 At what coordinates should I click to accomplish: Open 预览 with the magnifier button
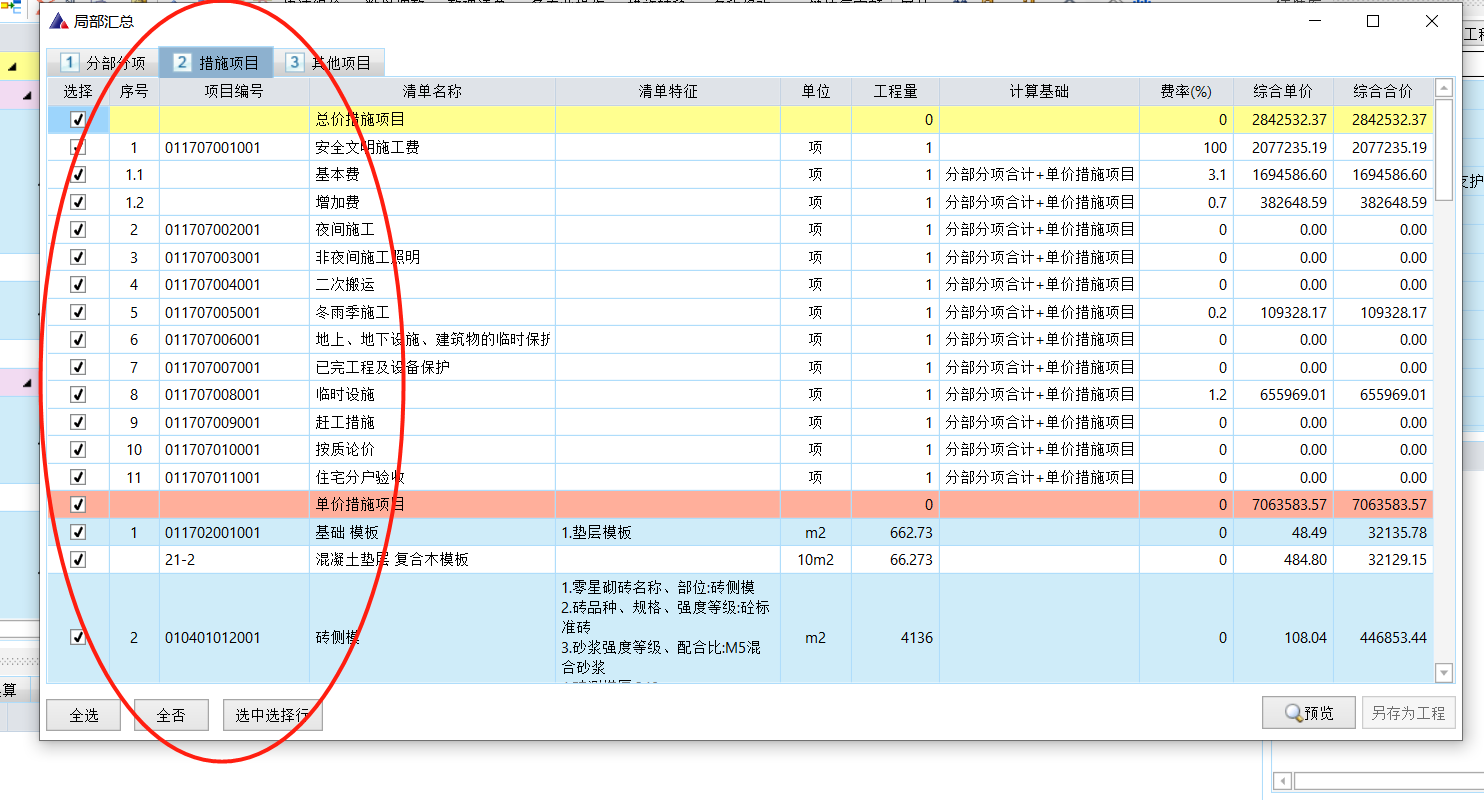pos(1308,713)
